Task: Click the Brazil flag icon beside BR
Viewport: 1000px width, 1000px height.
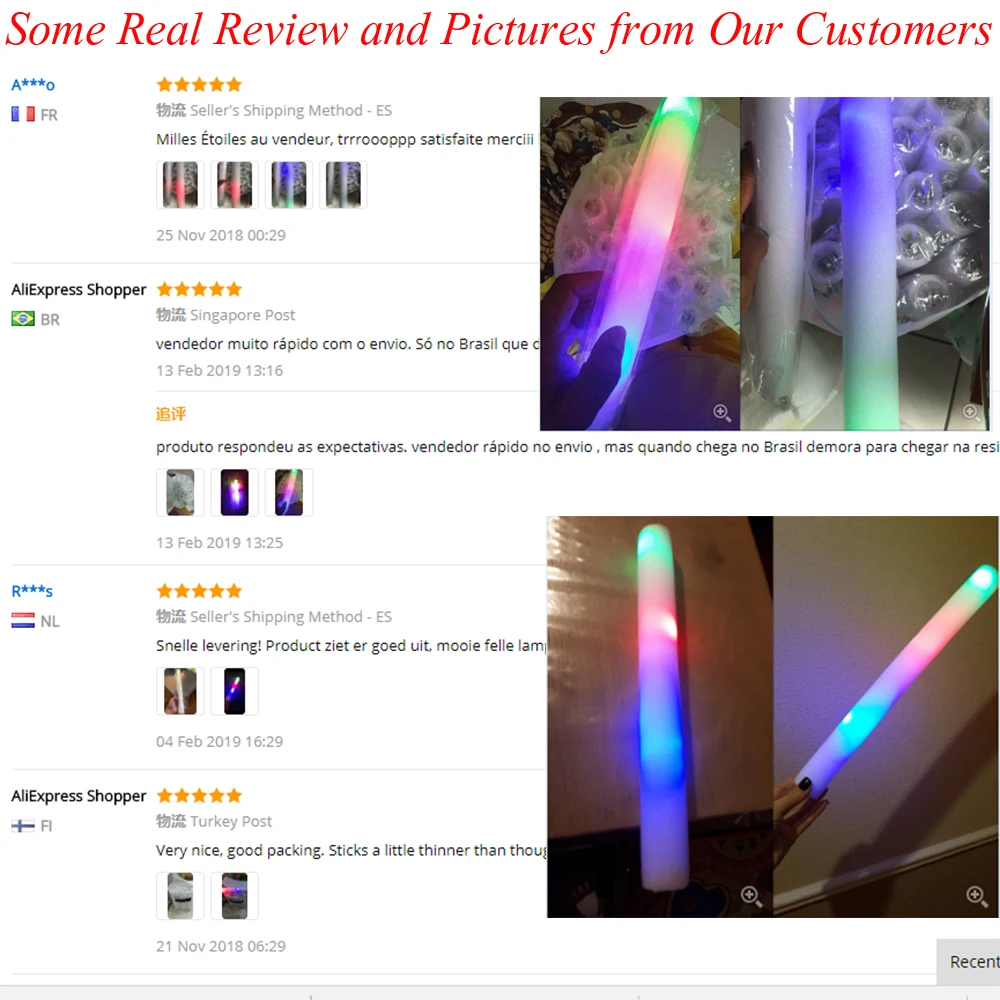Action: (23, 319)
